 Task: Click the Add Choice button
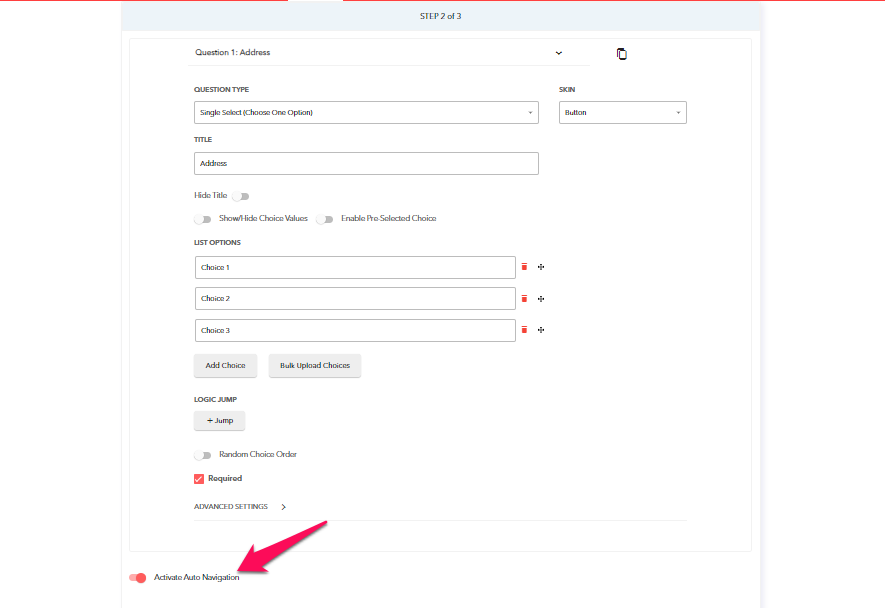pyautogui.click(x=225, y=365)
